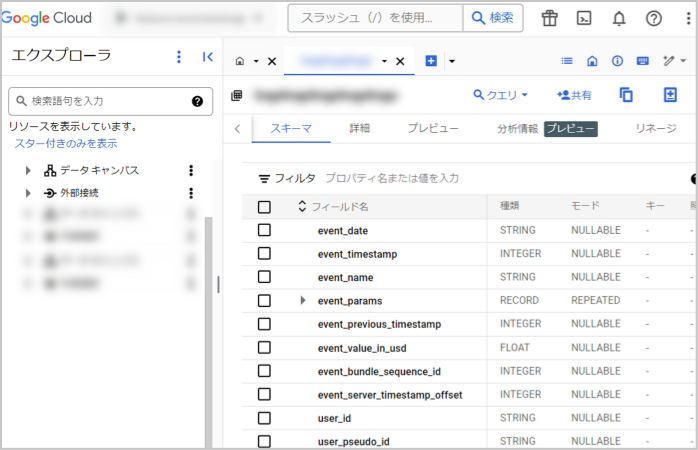Expand the データ キャンバス tree node
The image size is (698, 450).
tap(28, 170)
